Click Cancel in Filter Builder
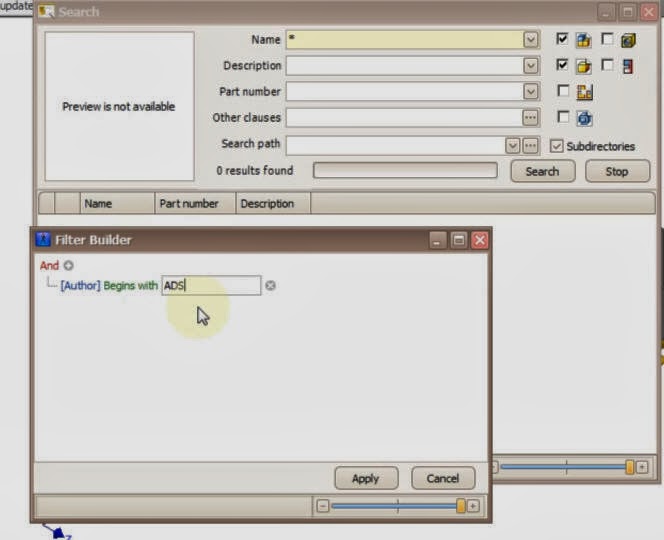Image resolution: width=664 pixels, height=540 pixels. [443, 478]
